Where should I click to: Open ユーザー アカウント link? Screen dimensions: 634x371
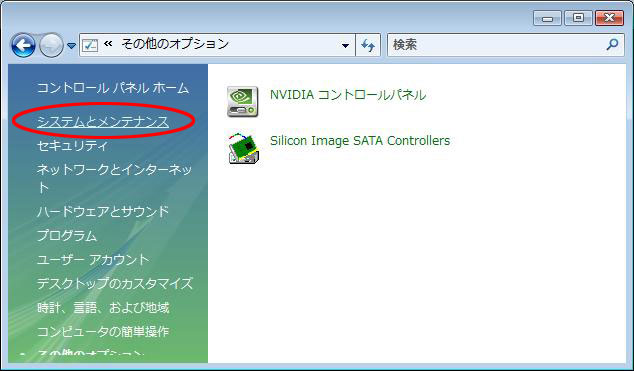[93, 259]
